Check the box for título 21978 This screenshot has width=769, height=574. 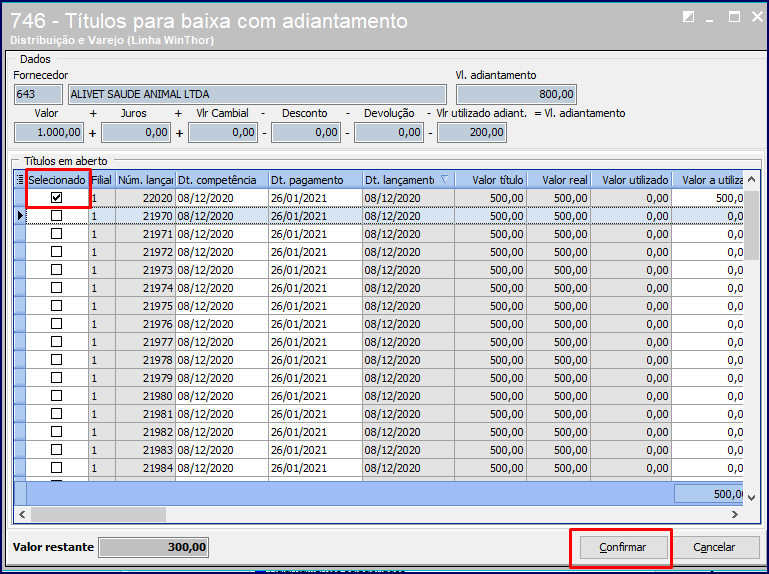point(56,360)
